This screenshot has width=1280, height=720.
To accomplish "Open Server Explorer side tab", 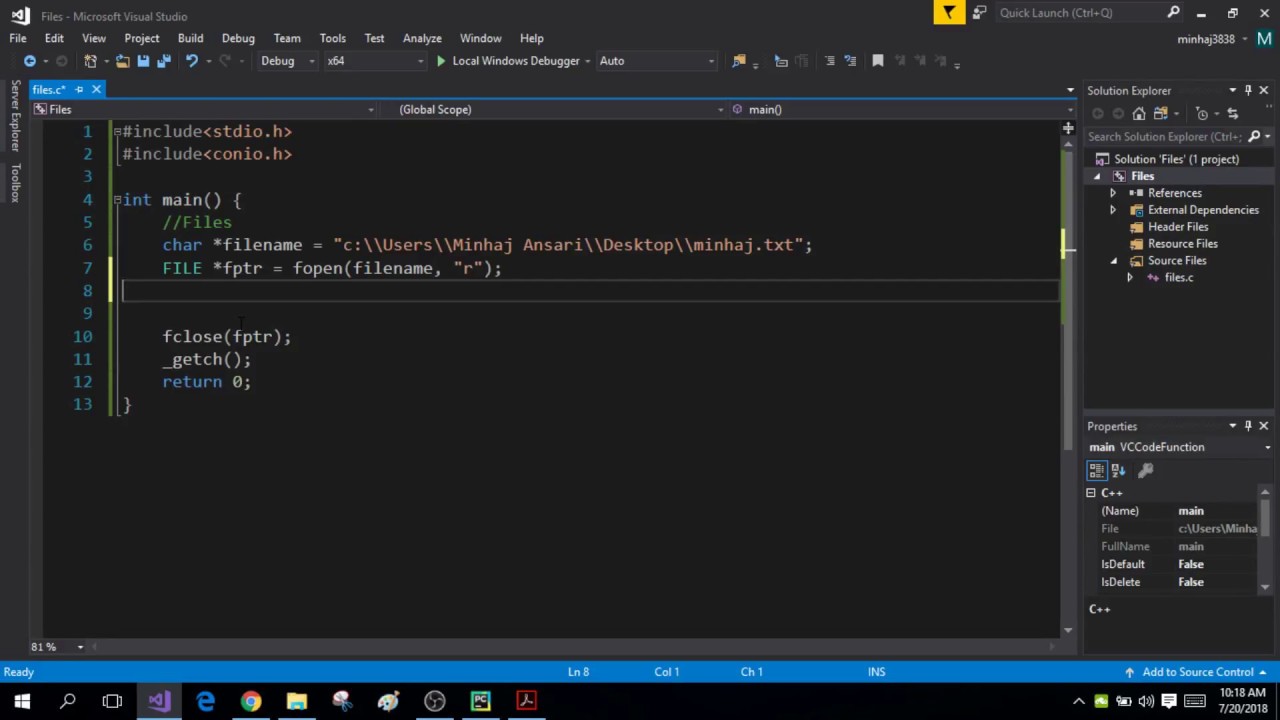I will pyautogui.click(x=15, y=116).
